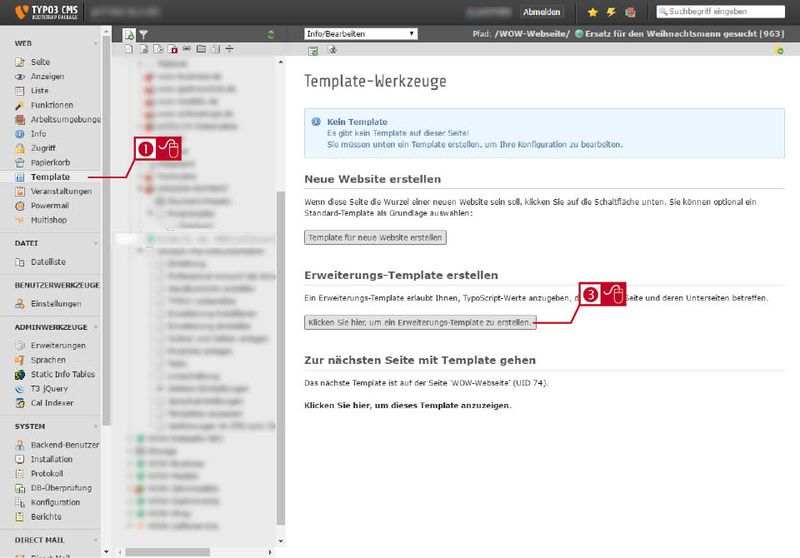Collapse the ADMINWERKZEUGE module group

pos(95,327)
